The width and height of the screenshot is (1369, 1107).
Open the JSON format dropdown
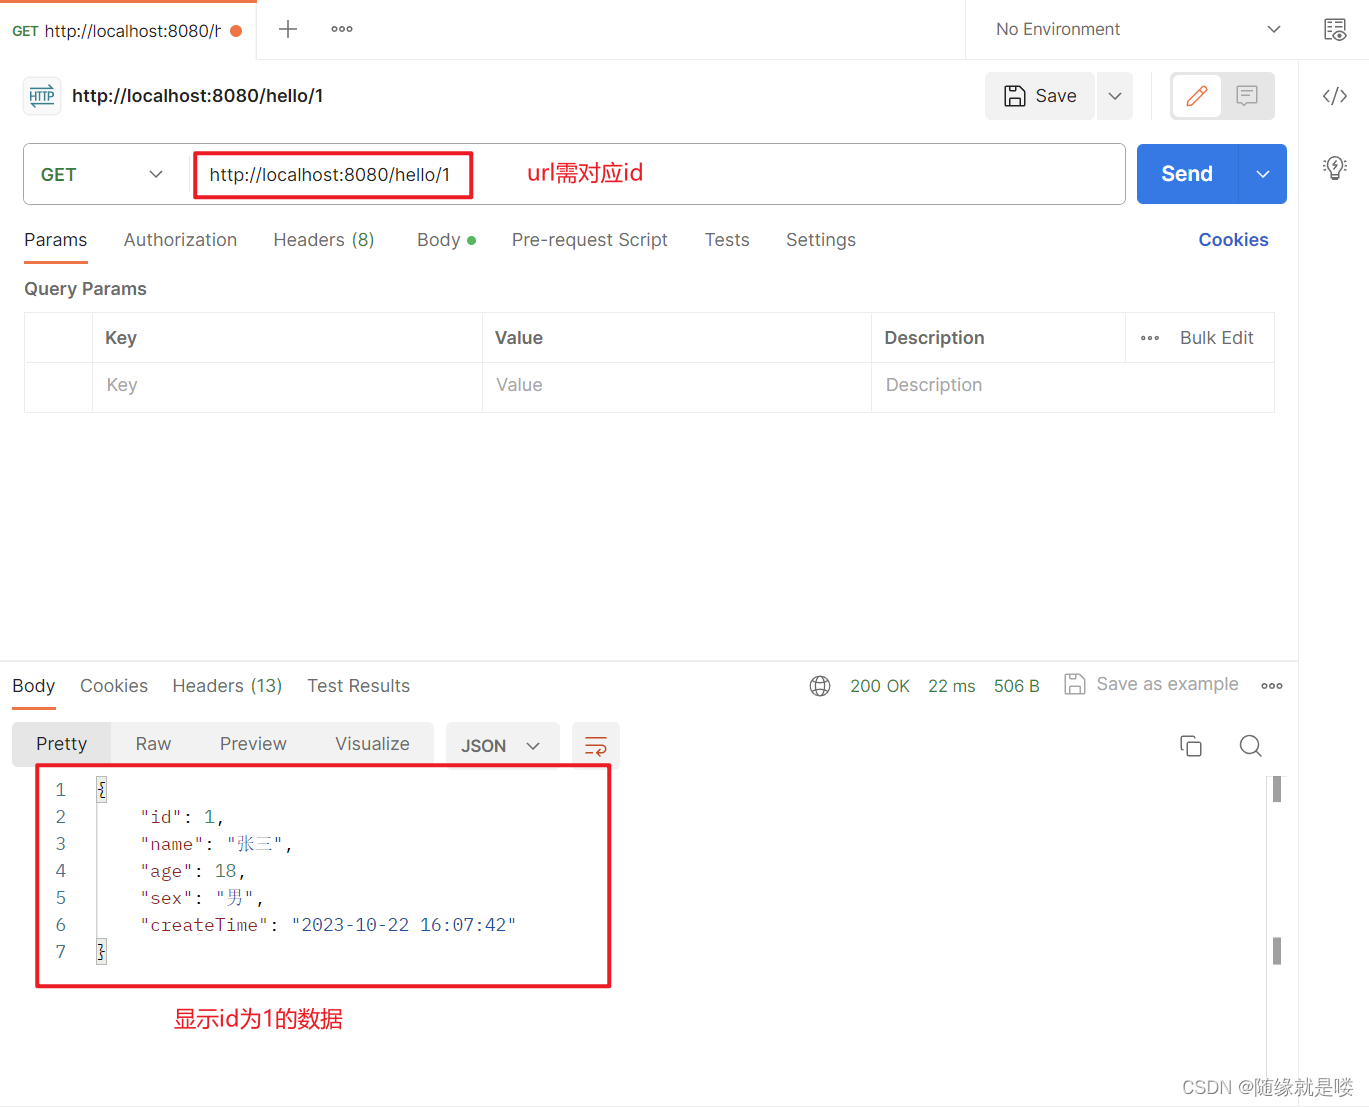click(502, 745)
